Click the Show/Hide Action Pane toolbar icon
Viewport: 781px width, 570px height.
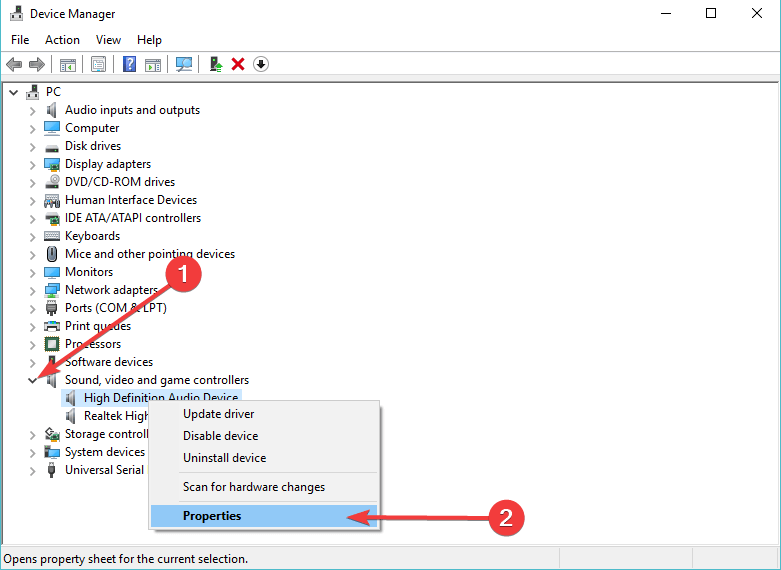pos(153,64)
